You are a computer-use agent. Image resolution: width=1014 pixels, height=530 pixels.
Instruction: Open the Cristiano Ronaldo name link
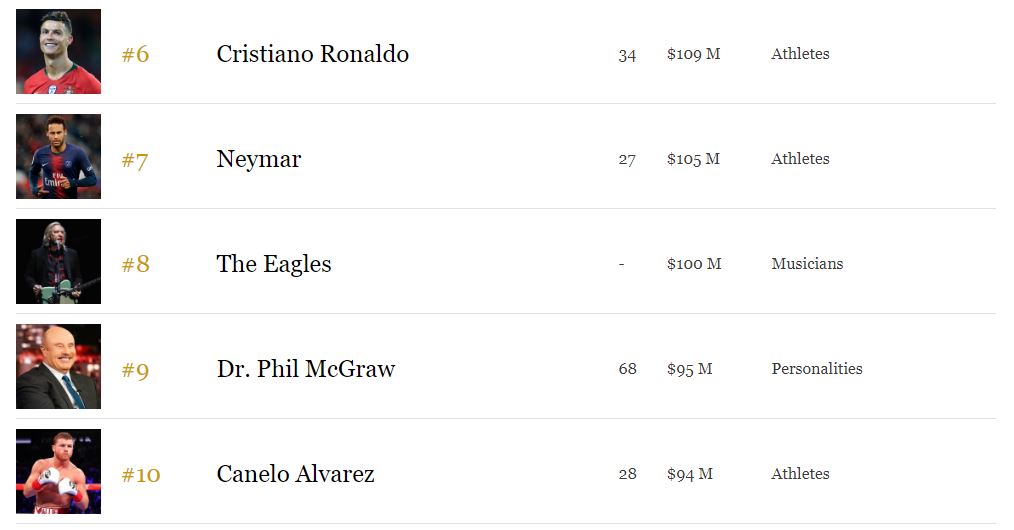click(312, 54)
